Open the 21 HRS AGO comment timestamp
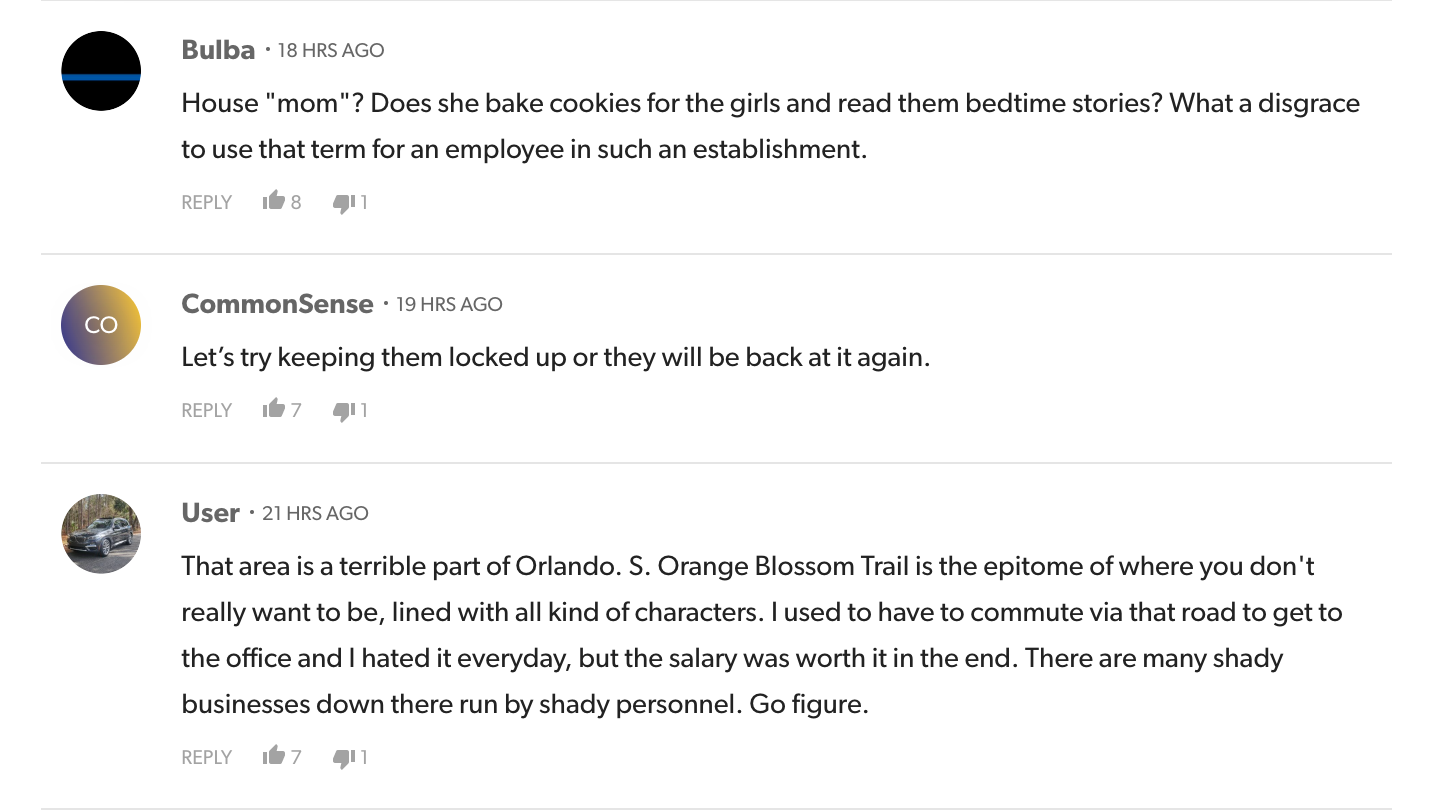The width and height of the screenshot is (1434, 812). pos(315,513)
